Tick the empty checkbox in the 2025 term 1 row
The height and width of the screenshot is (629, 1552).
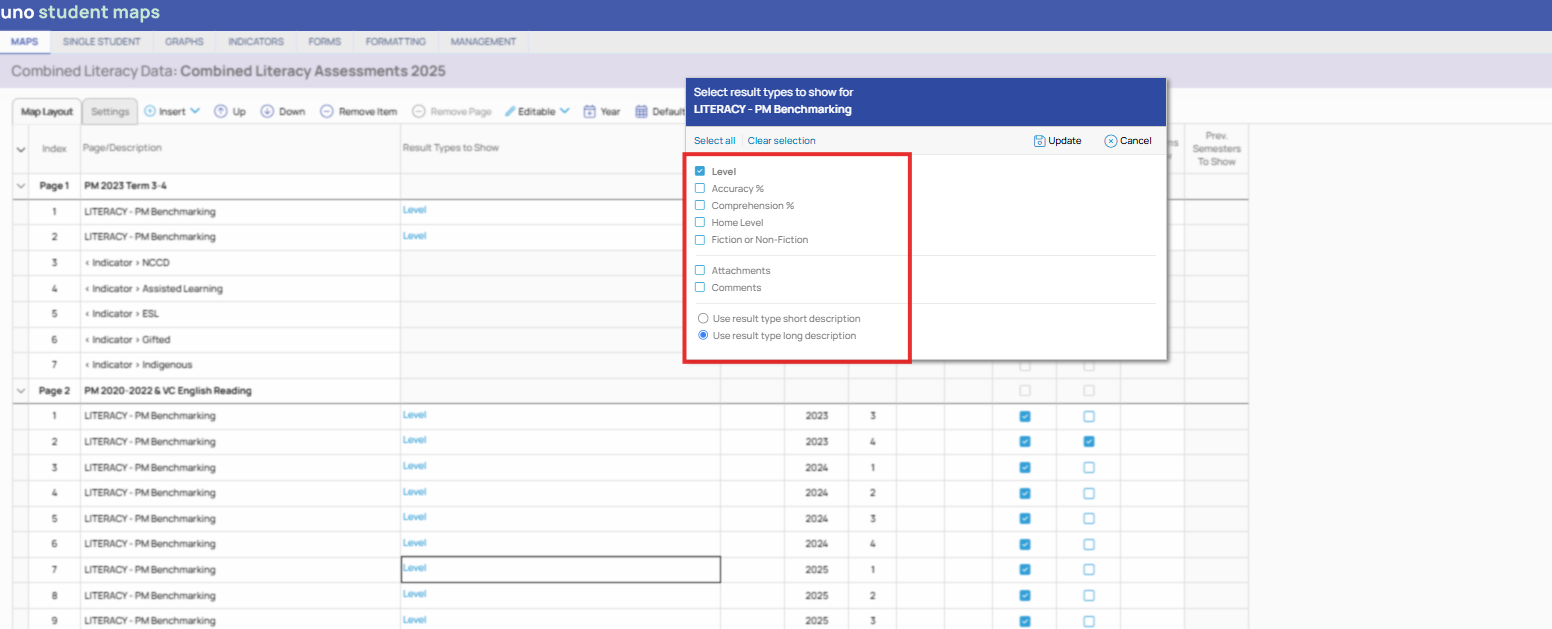pos(1088,569)
